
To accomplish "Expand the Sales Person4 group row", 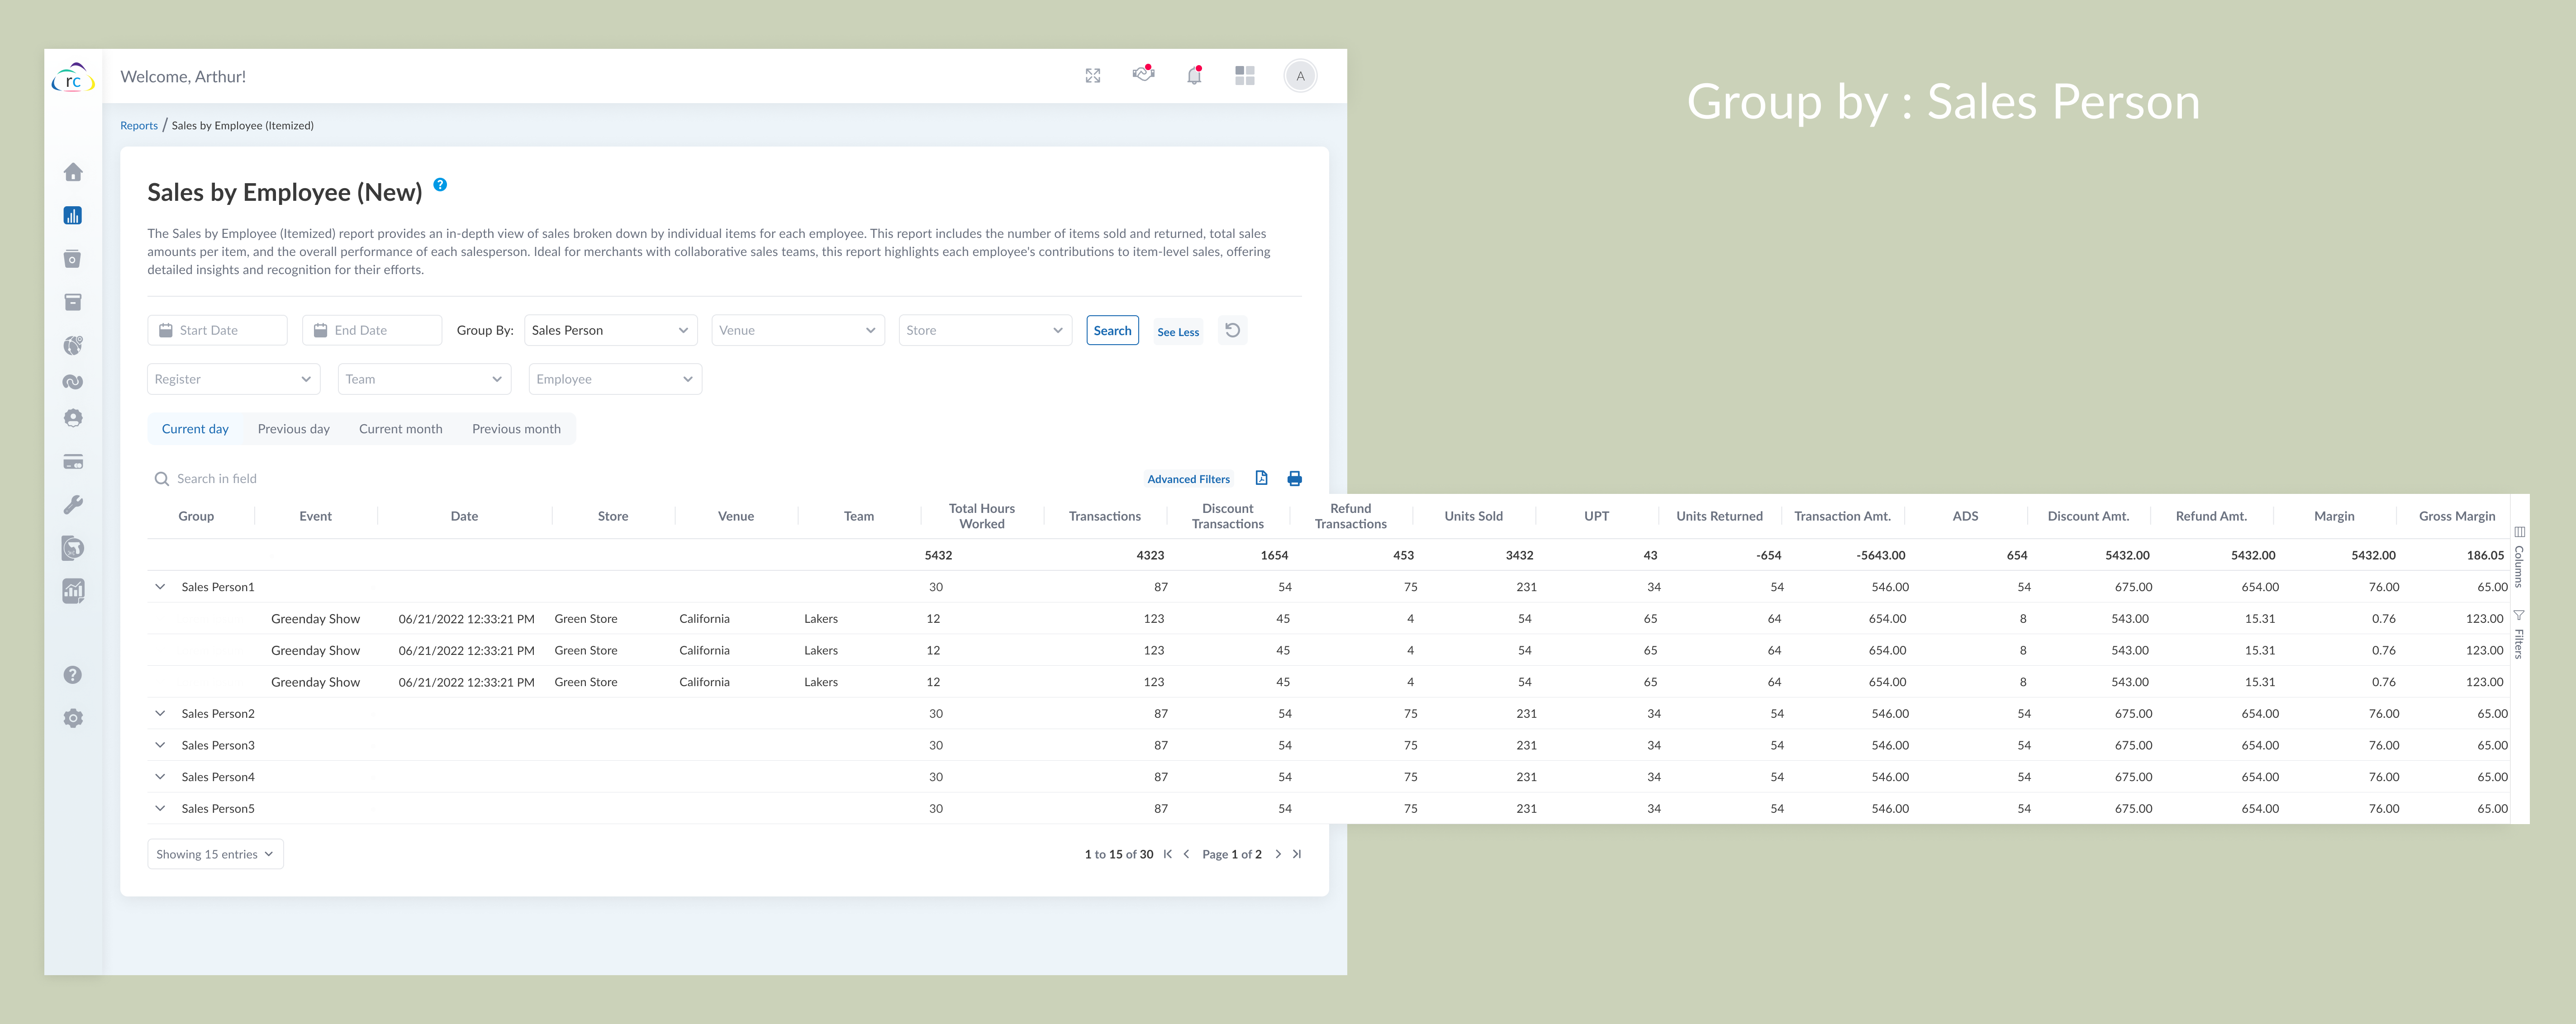I will (x=160, y=777).
